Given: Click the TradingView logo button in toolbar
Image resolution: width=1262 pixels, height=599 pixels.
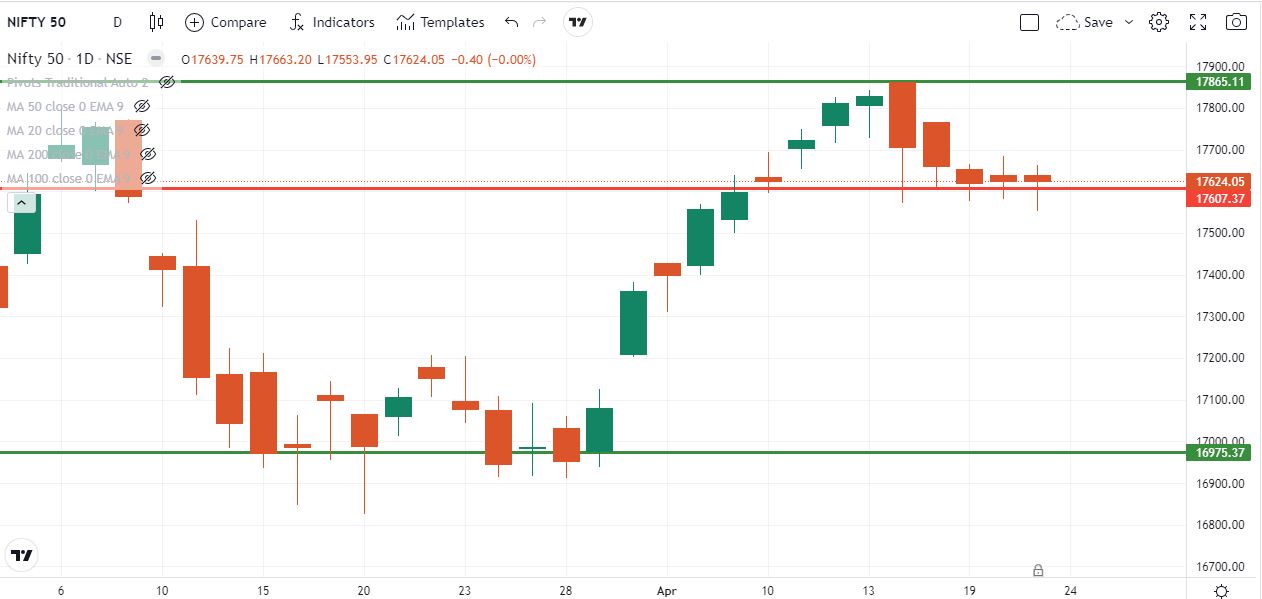Looking at the screenshot, I should coord(578,22).
